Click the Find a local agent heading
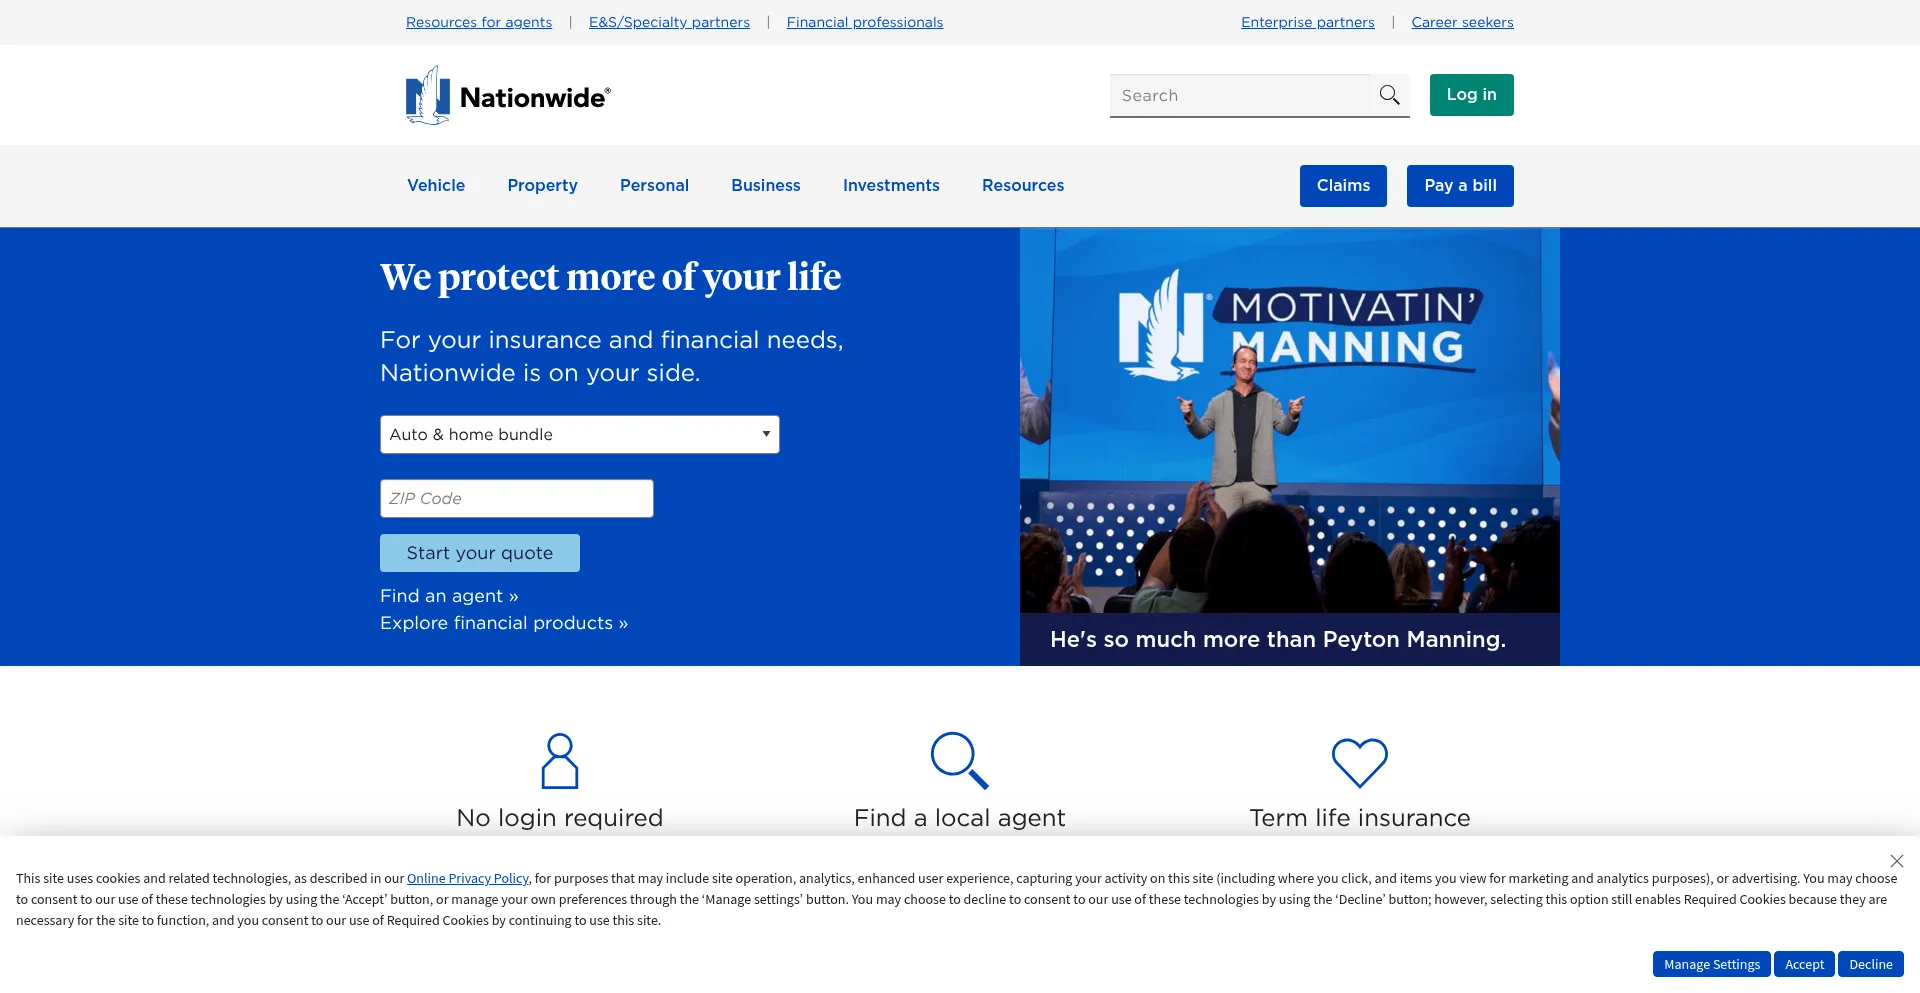This screenshot has height=993, width=1920. [x=960, y=818]
